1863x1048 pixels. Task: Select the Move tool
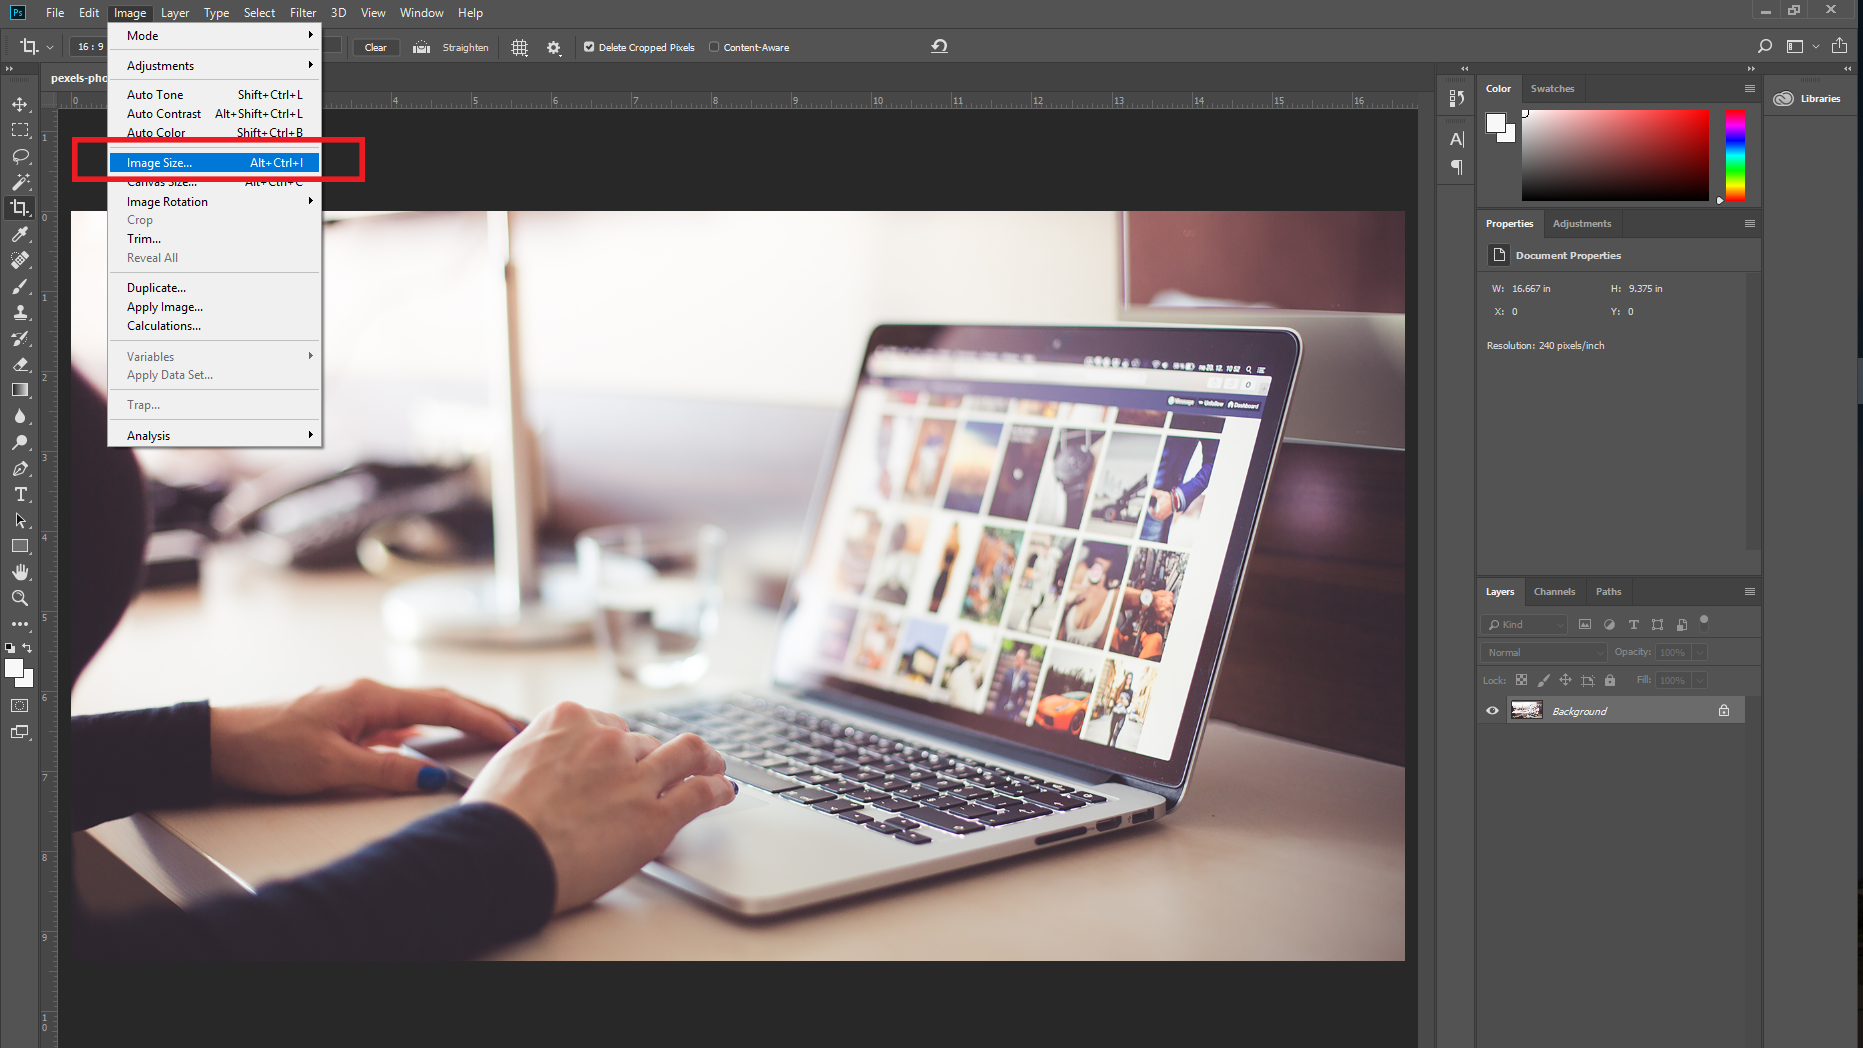[20, 103]
